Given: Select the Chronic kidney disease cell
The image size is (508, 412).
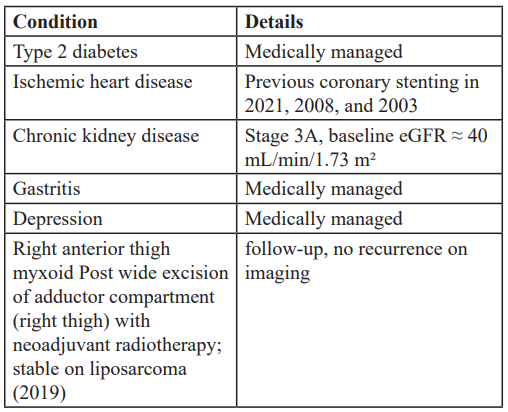Looking at the screenshot, I should [x=120, y=147].
